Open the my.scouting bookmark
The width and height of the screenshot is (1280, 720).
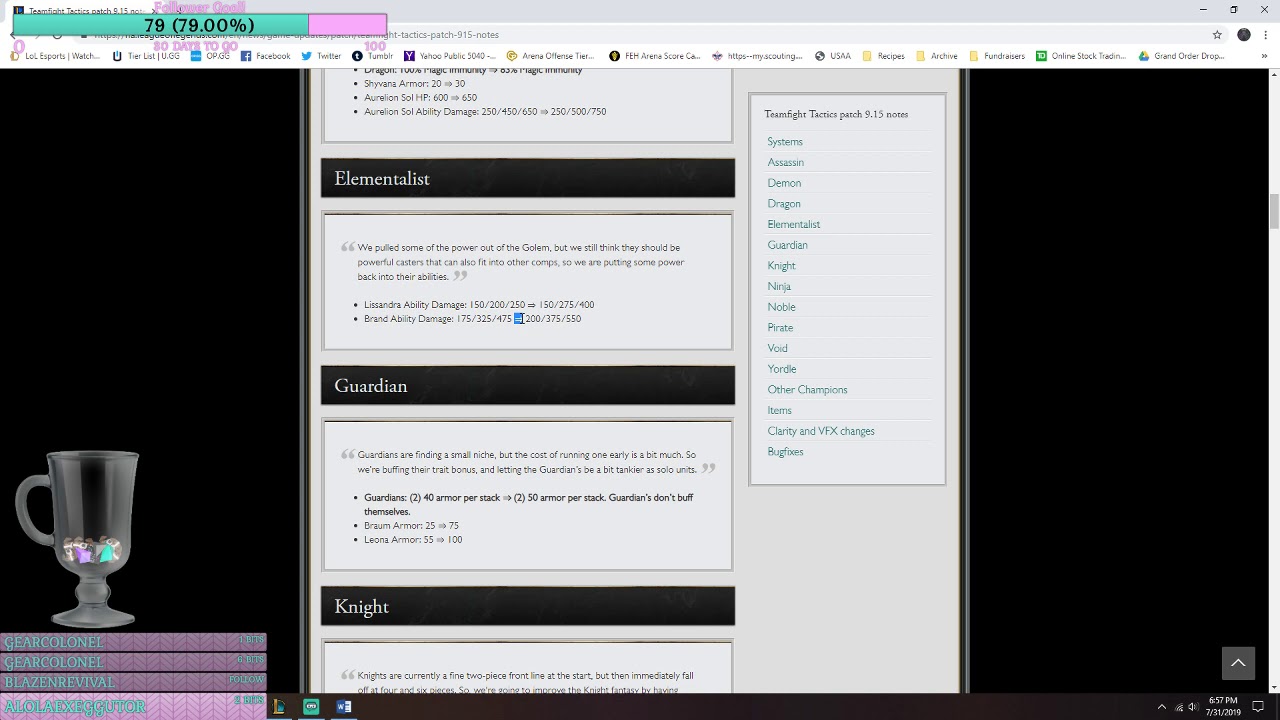click(x=757, y=56)
